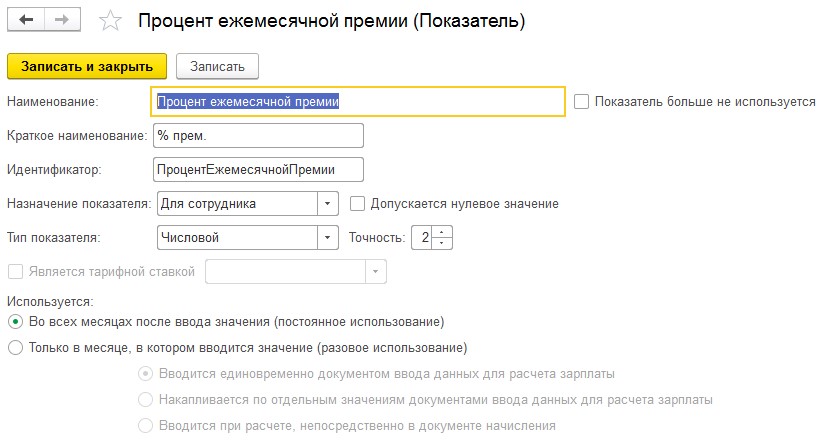This screenshot has width=823, height=442.
Task: Enable Показатель больше не используется checkbox
Action: [x=582, y=101]
